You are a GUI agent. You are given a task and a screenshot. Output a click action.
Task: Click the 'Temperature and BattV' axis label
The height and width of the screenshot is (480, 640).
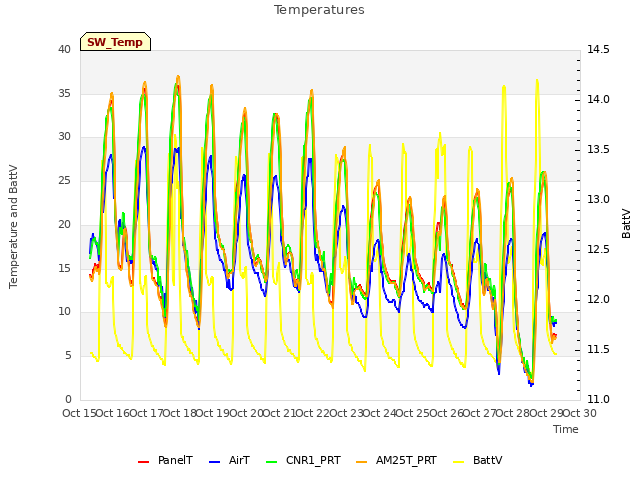13,227
